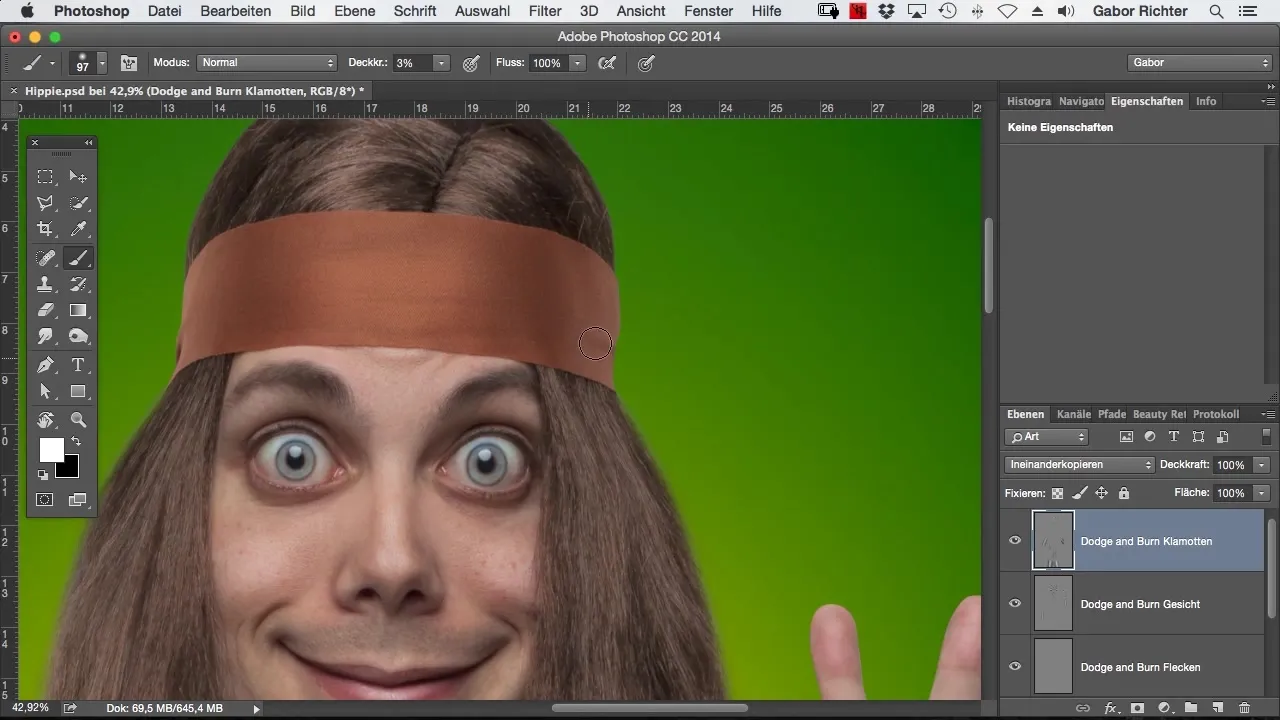Open the Gabor workspace dropdown

[1198, 63]
